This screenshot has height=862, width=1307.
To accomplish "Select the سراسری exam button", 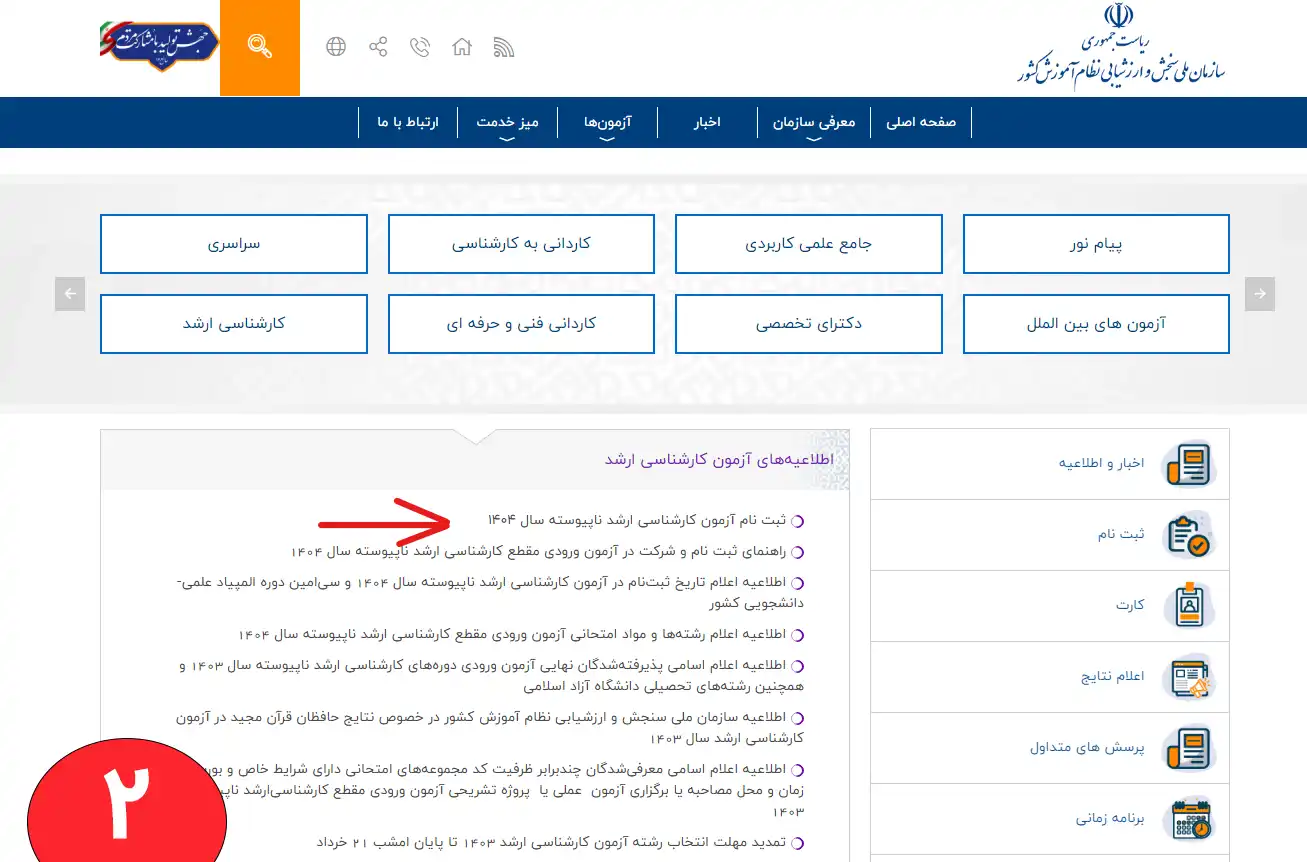I will (x=234, y=244).
